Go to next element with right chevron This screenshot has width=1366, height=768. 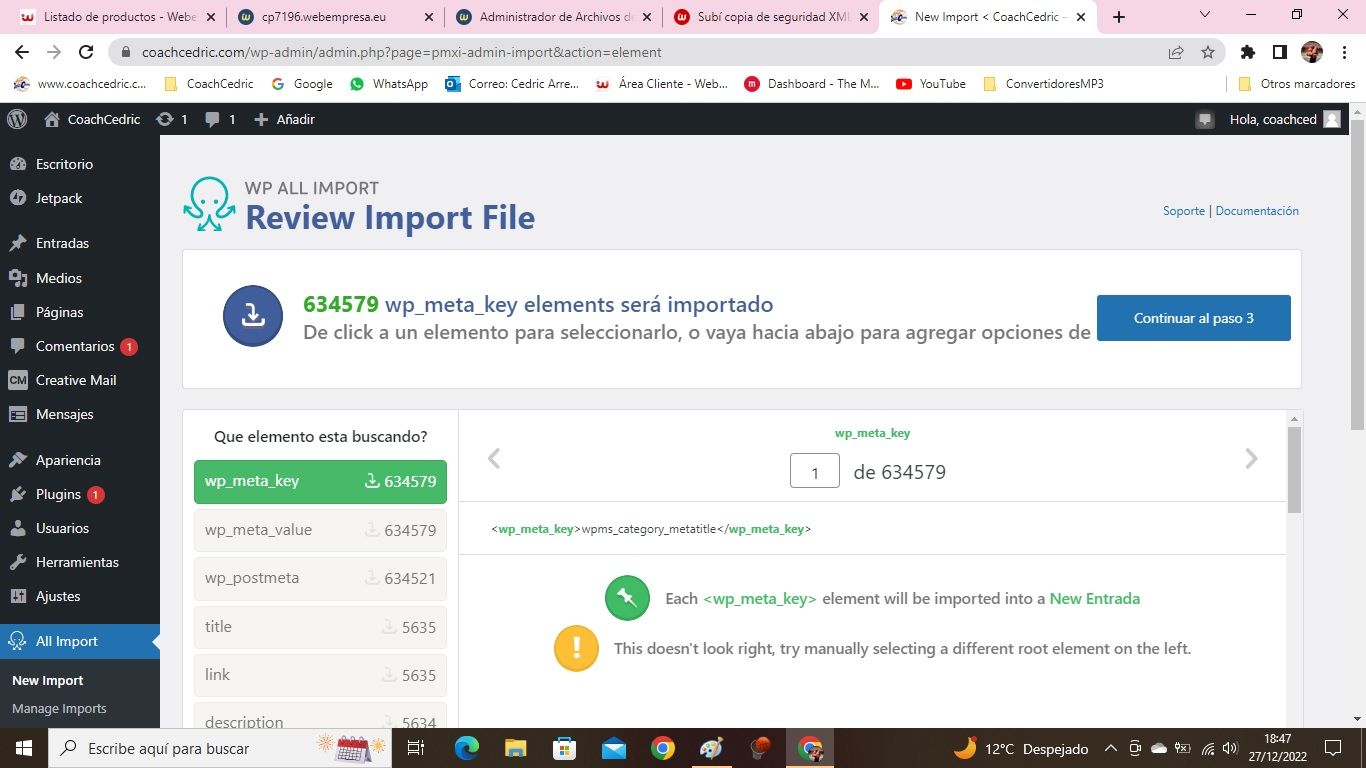(x=1251, y=458)
